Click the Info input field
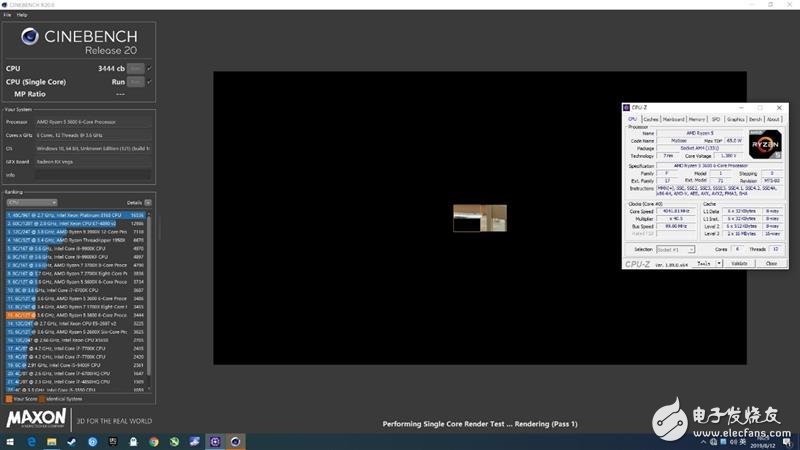800x450 pixels. click(93, 175)
